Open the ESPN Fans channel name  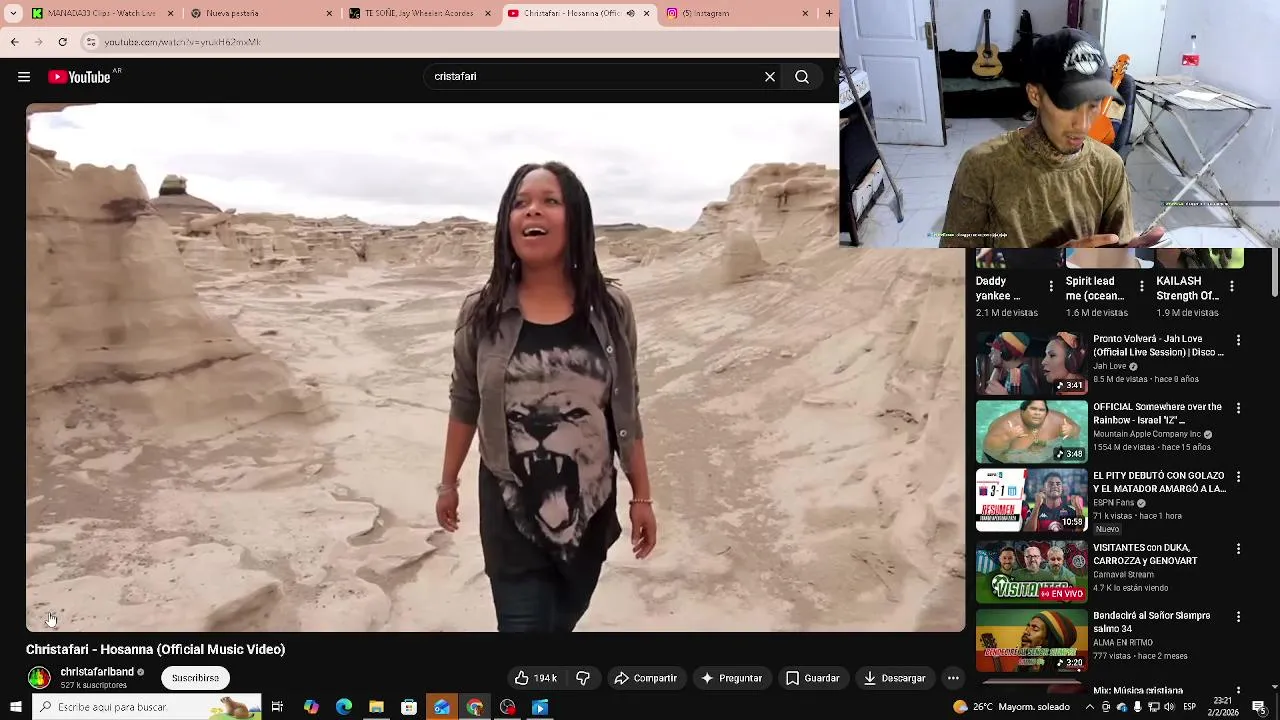[x=1114, y=503]
